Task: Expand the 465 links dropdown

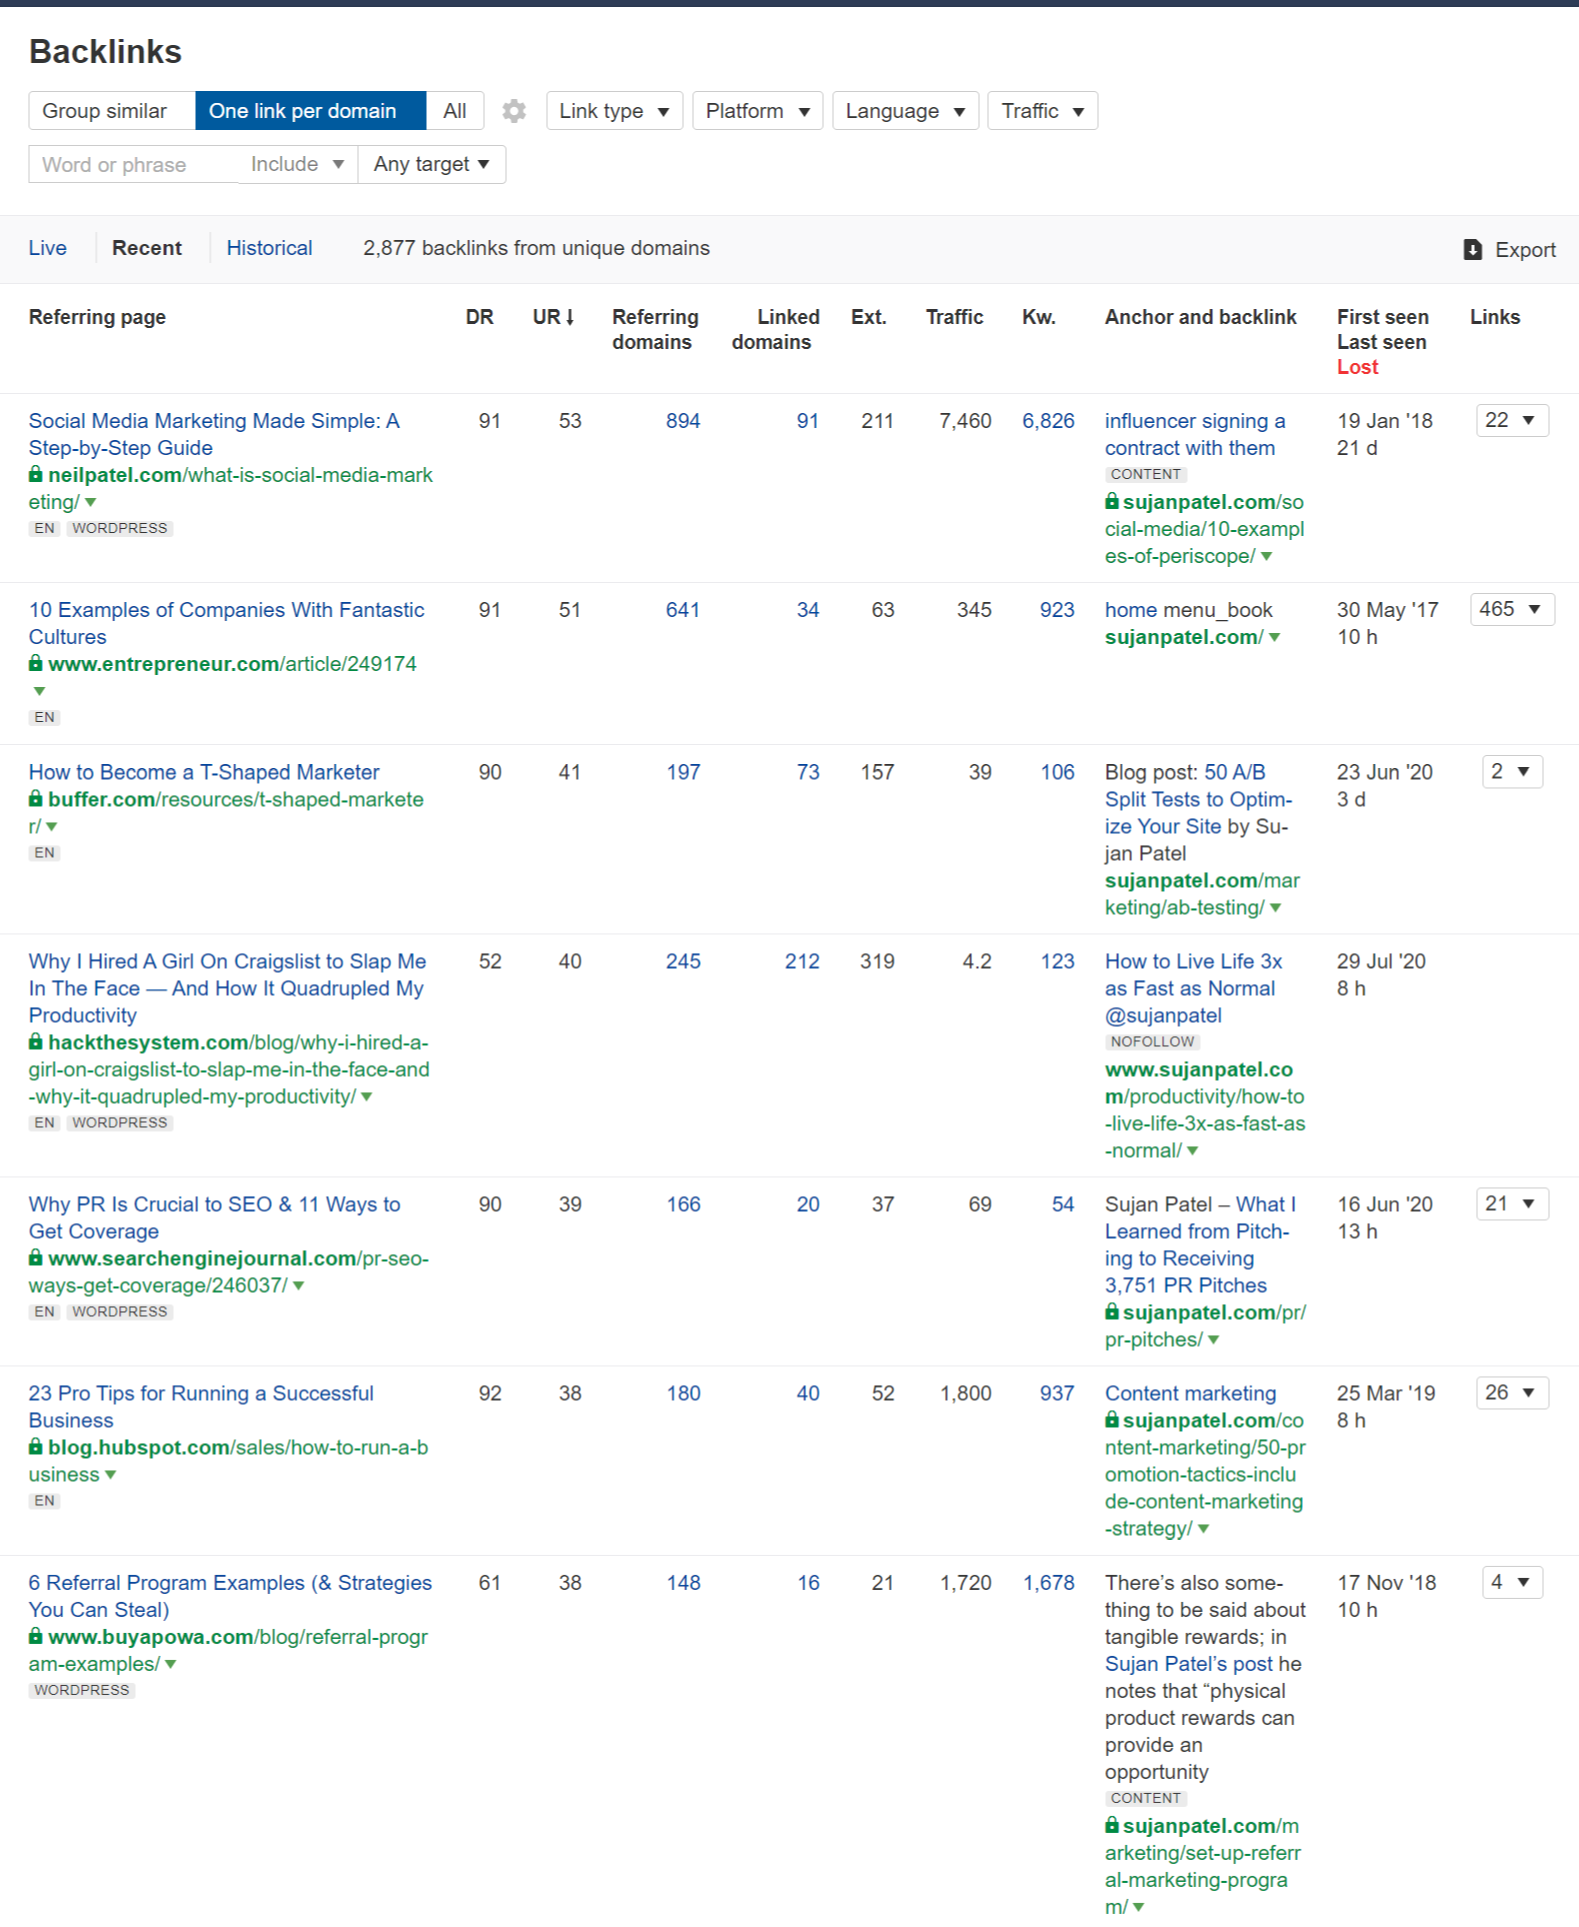Action: pyautogui.click(x=1511, y=609)
